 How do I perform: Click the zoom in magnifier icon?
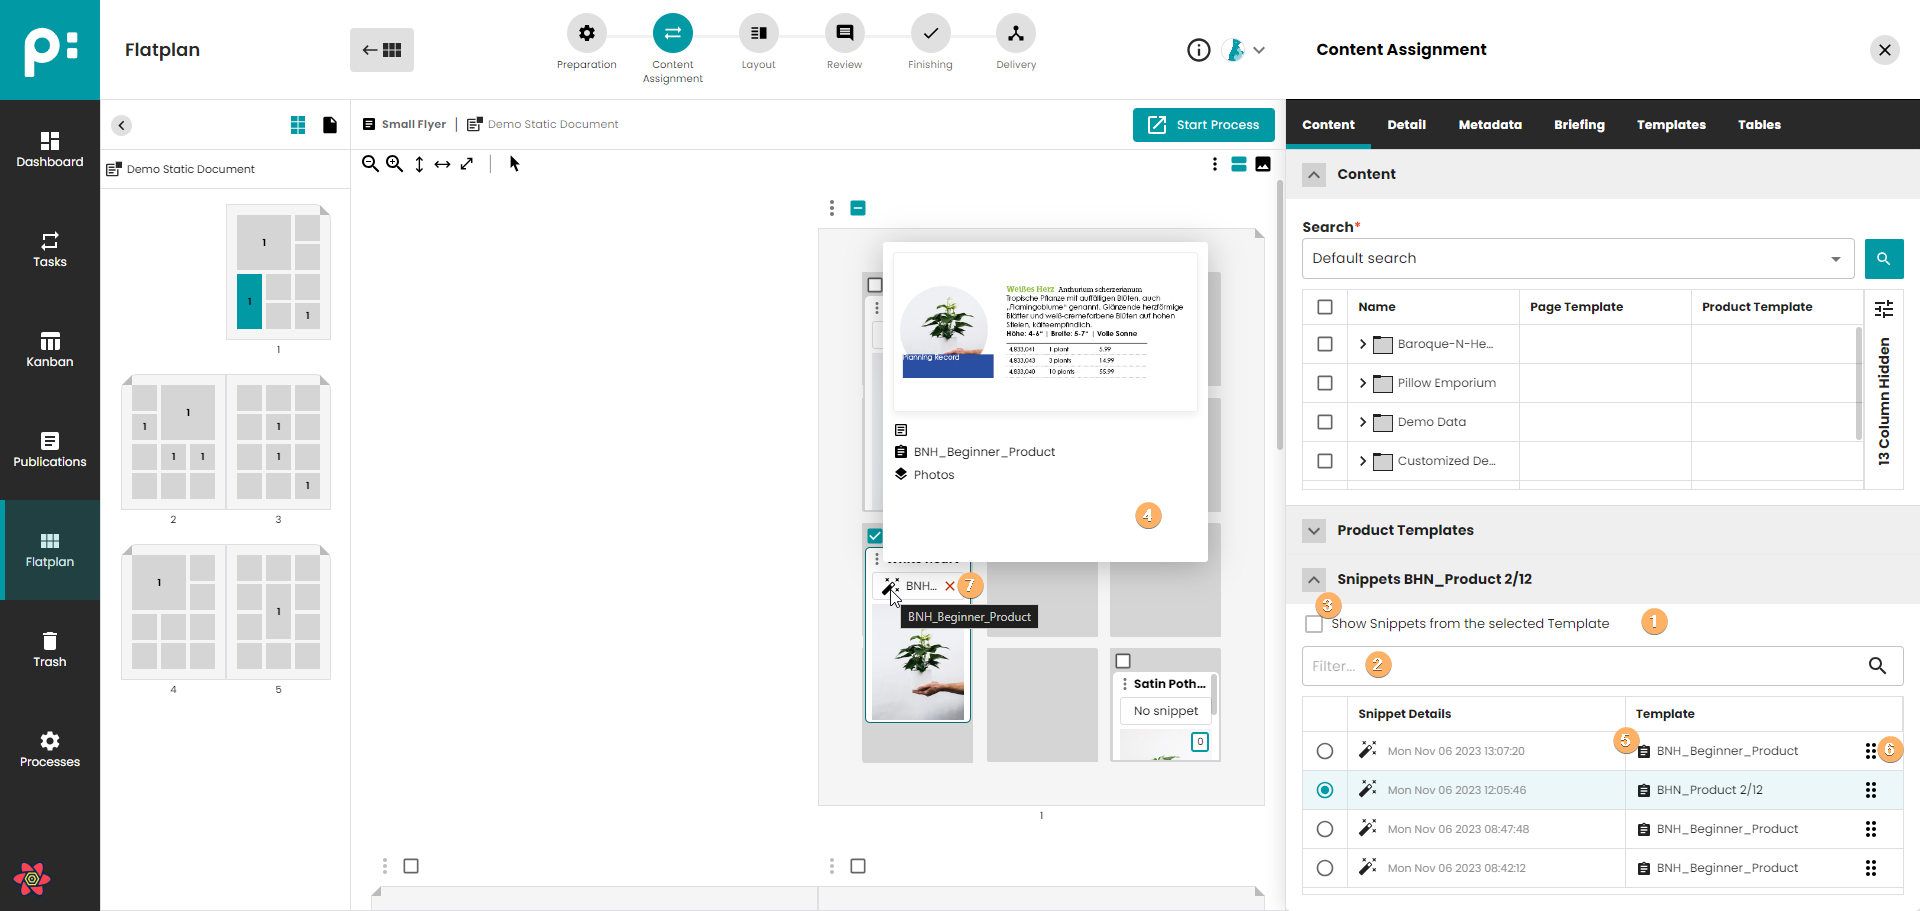coord(395,164)
